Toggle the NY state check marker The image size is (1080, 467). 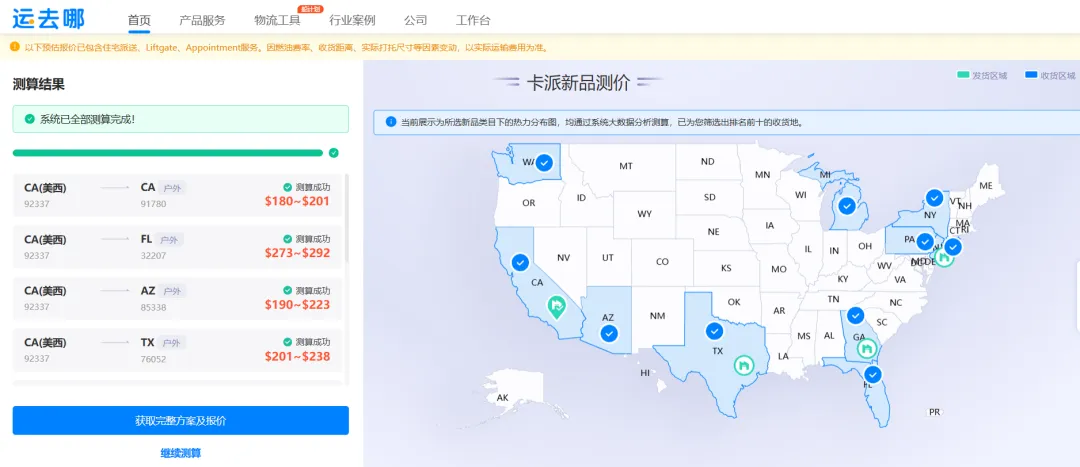934,198
